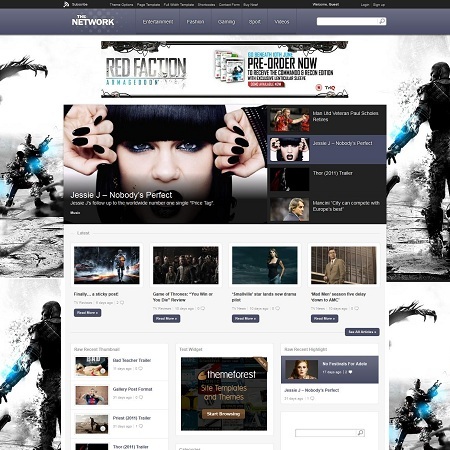
Task: Focus the sidebar search input field
Action: point(326,433)
